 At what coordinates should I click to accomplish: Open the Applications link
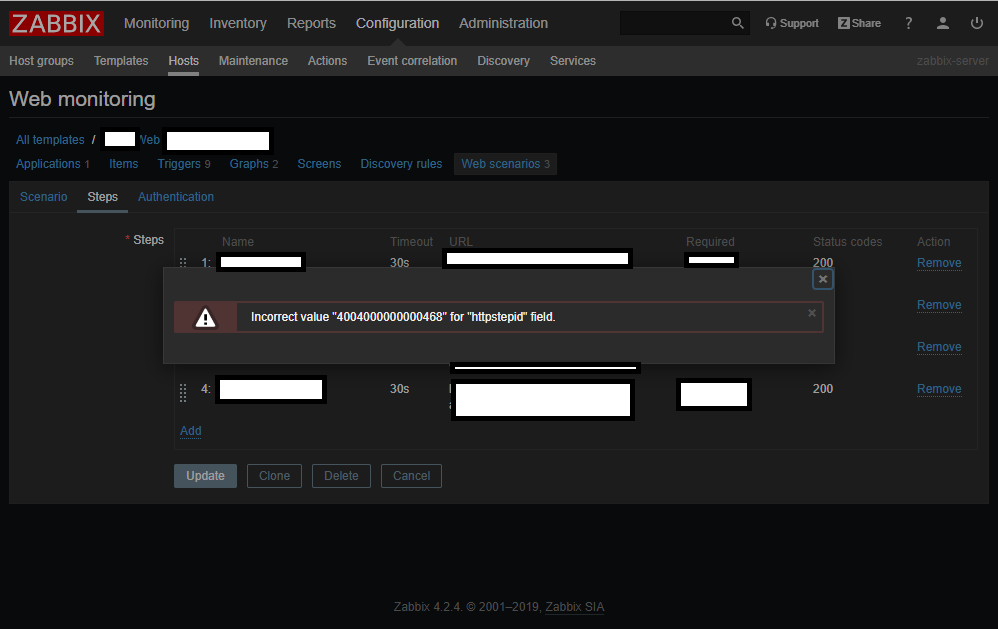point(48,164)
